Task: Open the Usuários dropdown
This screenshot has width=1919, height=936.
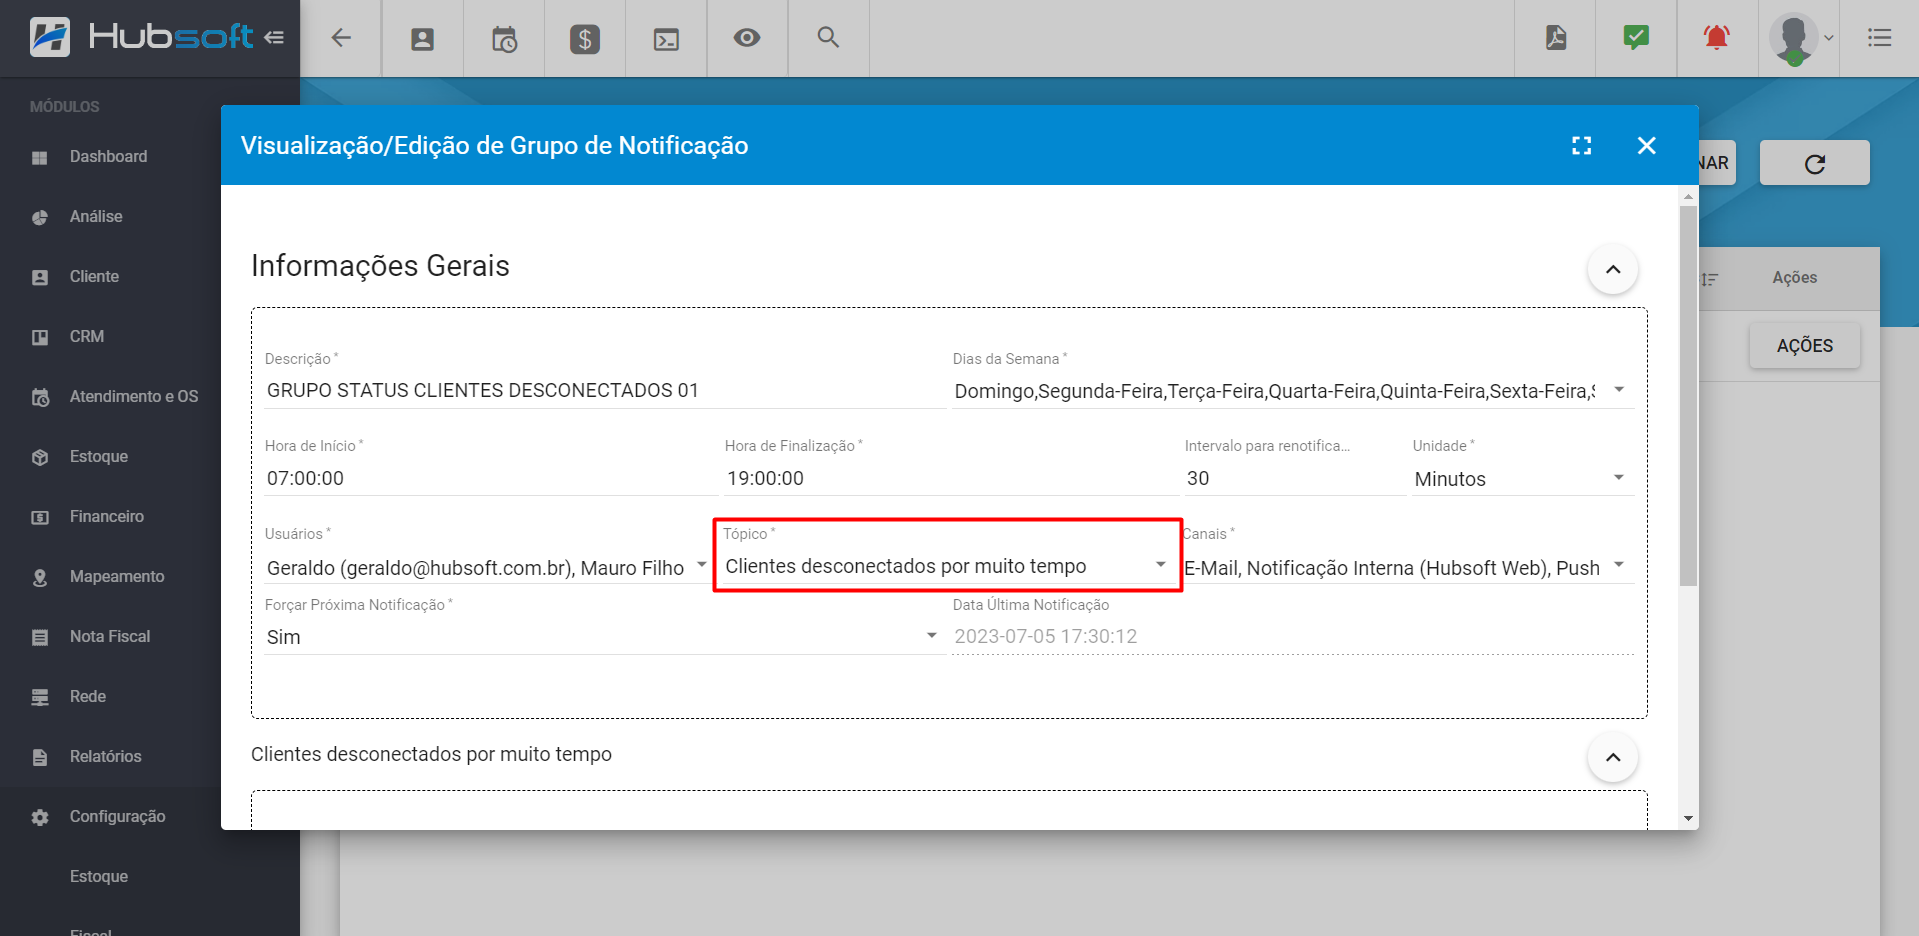Action: (x=487, y=568)
